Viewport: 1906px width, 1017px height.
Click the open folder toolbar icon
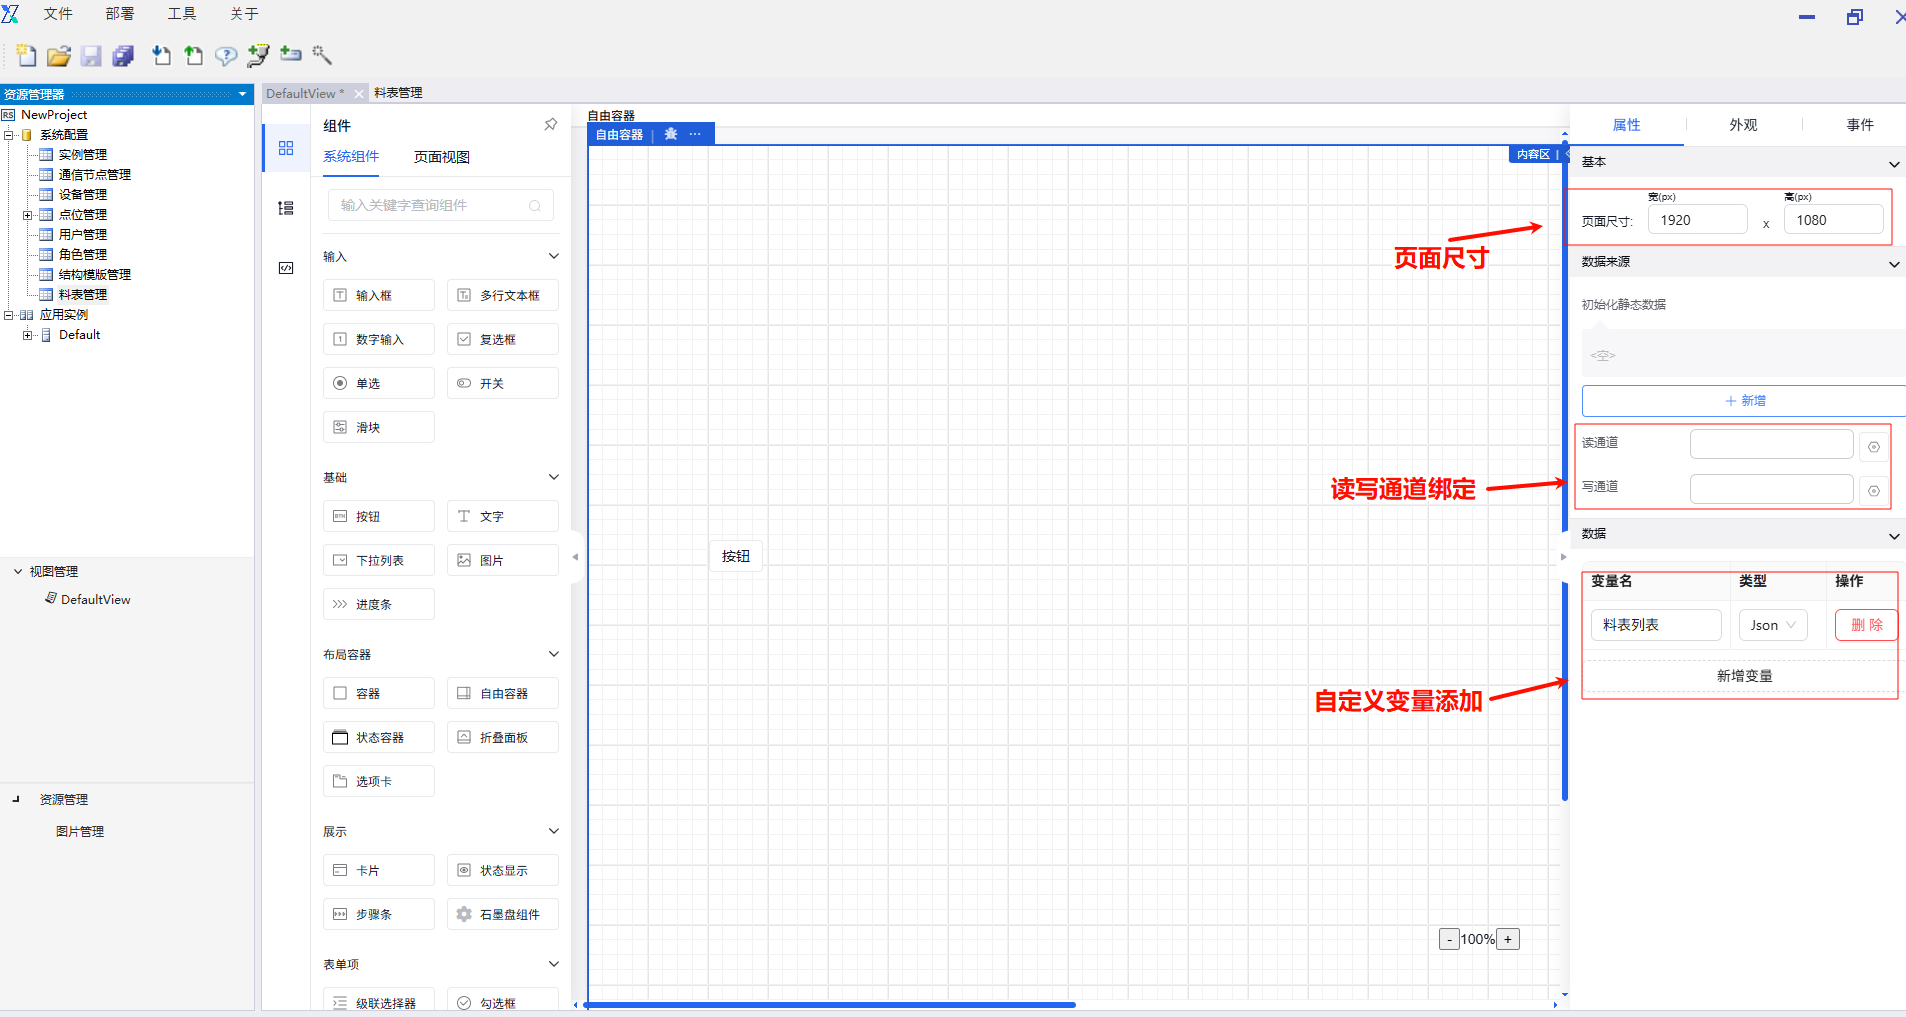point(59,56)
